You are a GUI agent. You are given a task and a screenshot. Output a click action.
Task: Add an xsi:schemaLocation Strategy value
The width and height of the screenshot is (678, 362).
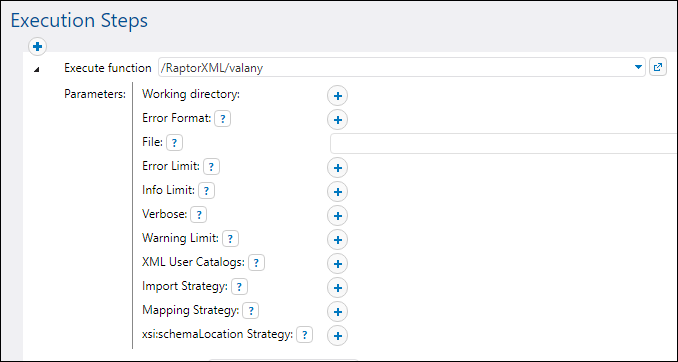click(x=338, y=336)
